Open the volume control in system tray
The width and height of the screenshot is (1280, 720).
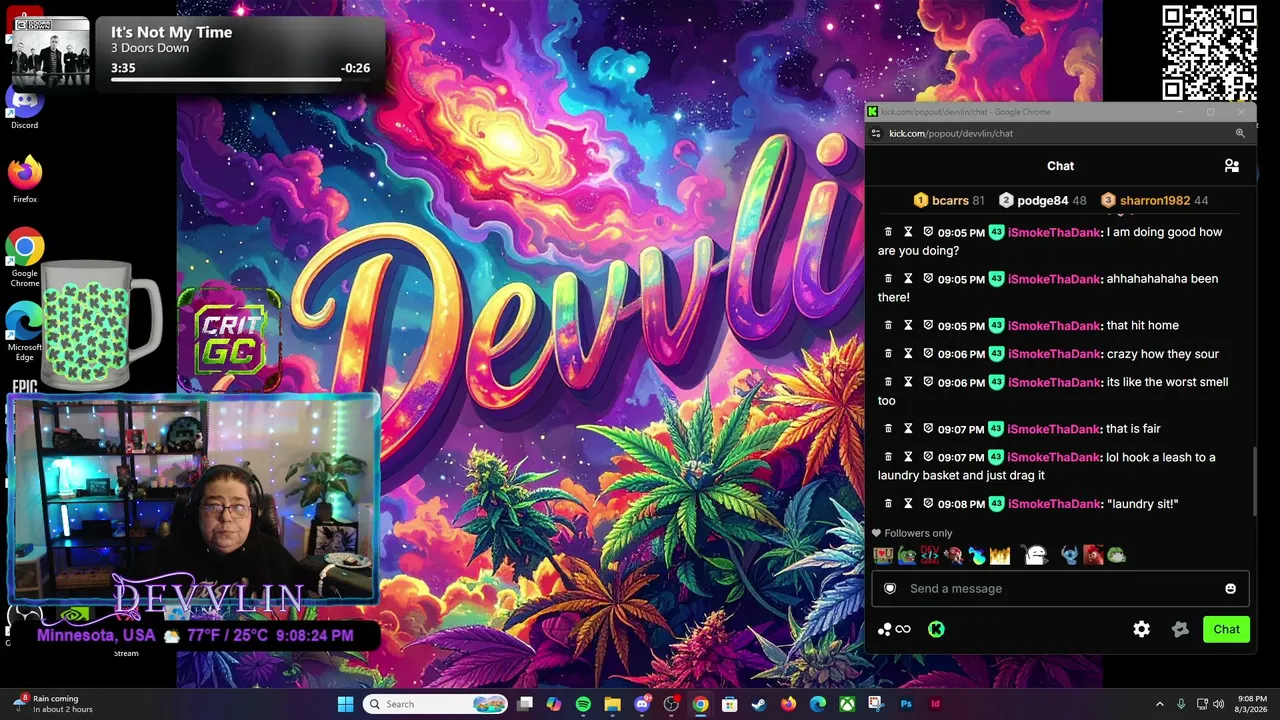coord(1219,704)
